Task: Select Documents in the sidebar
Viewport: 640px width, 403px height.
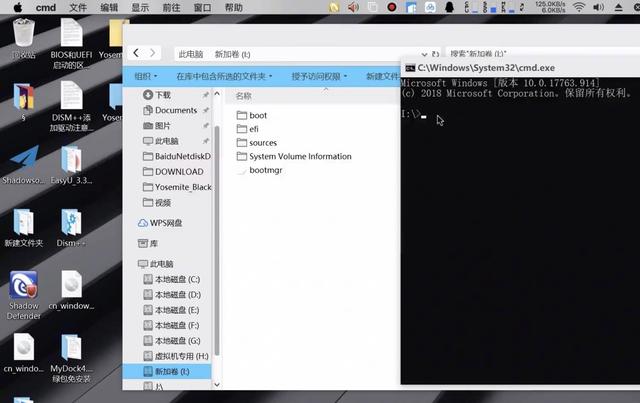Action: click(170, 110)
